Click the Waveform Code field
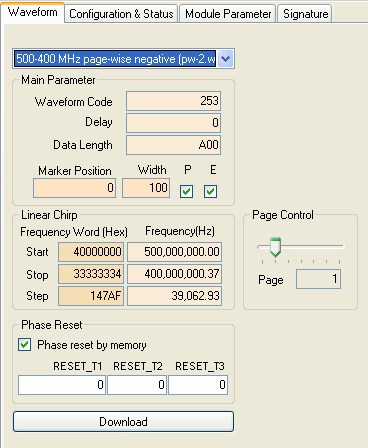The image size is (368, 448). (x=173, y=101)
